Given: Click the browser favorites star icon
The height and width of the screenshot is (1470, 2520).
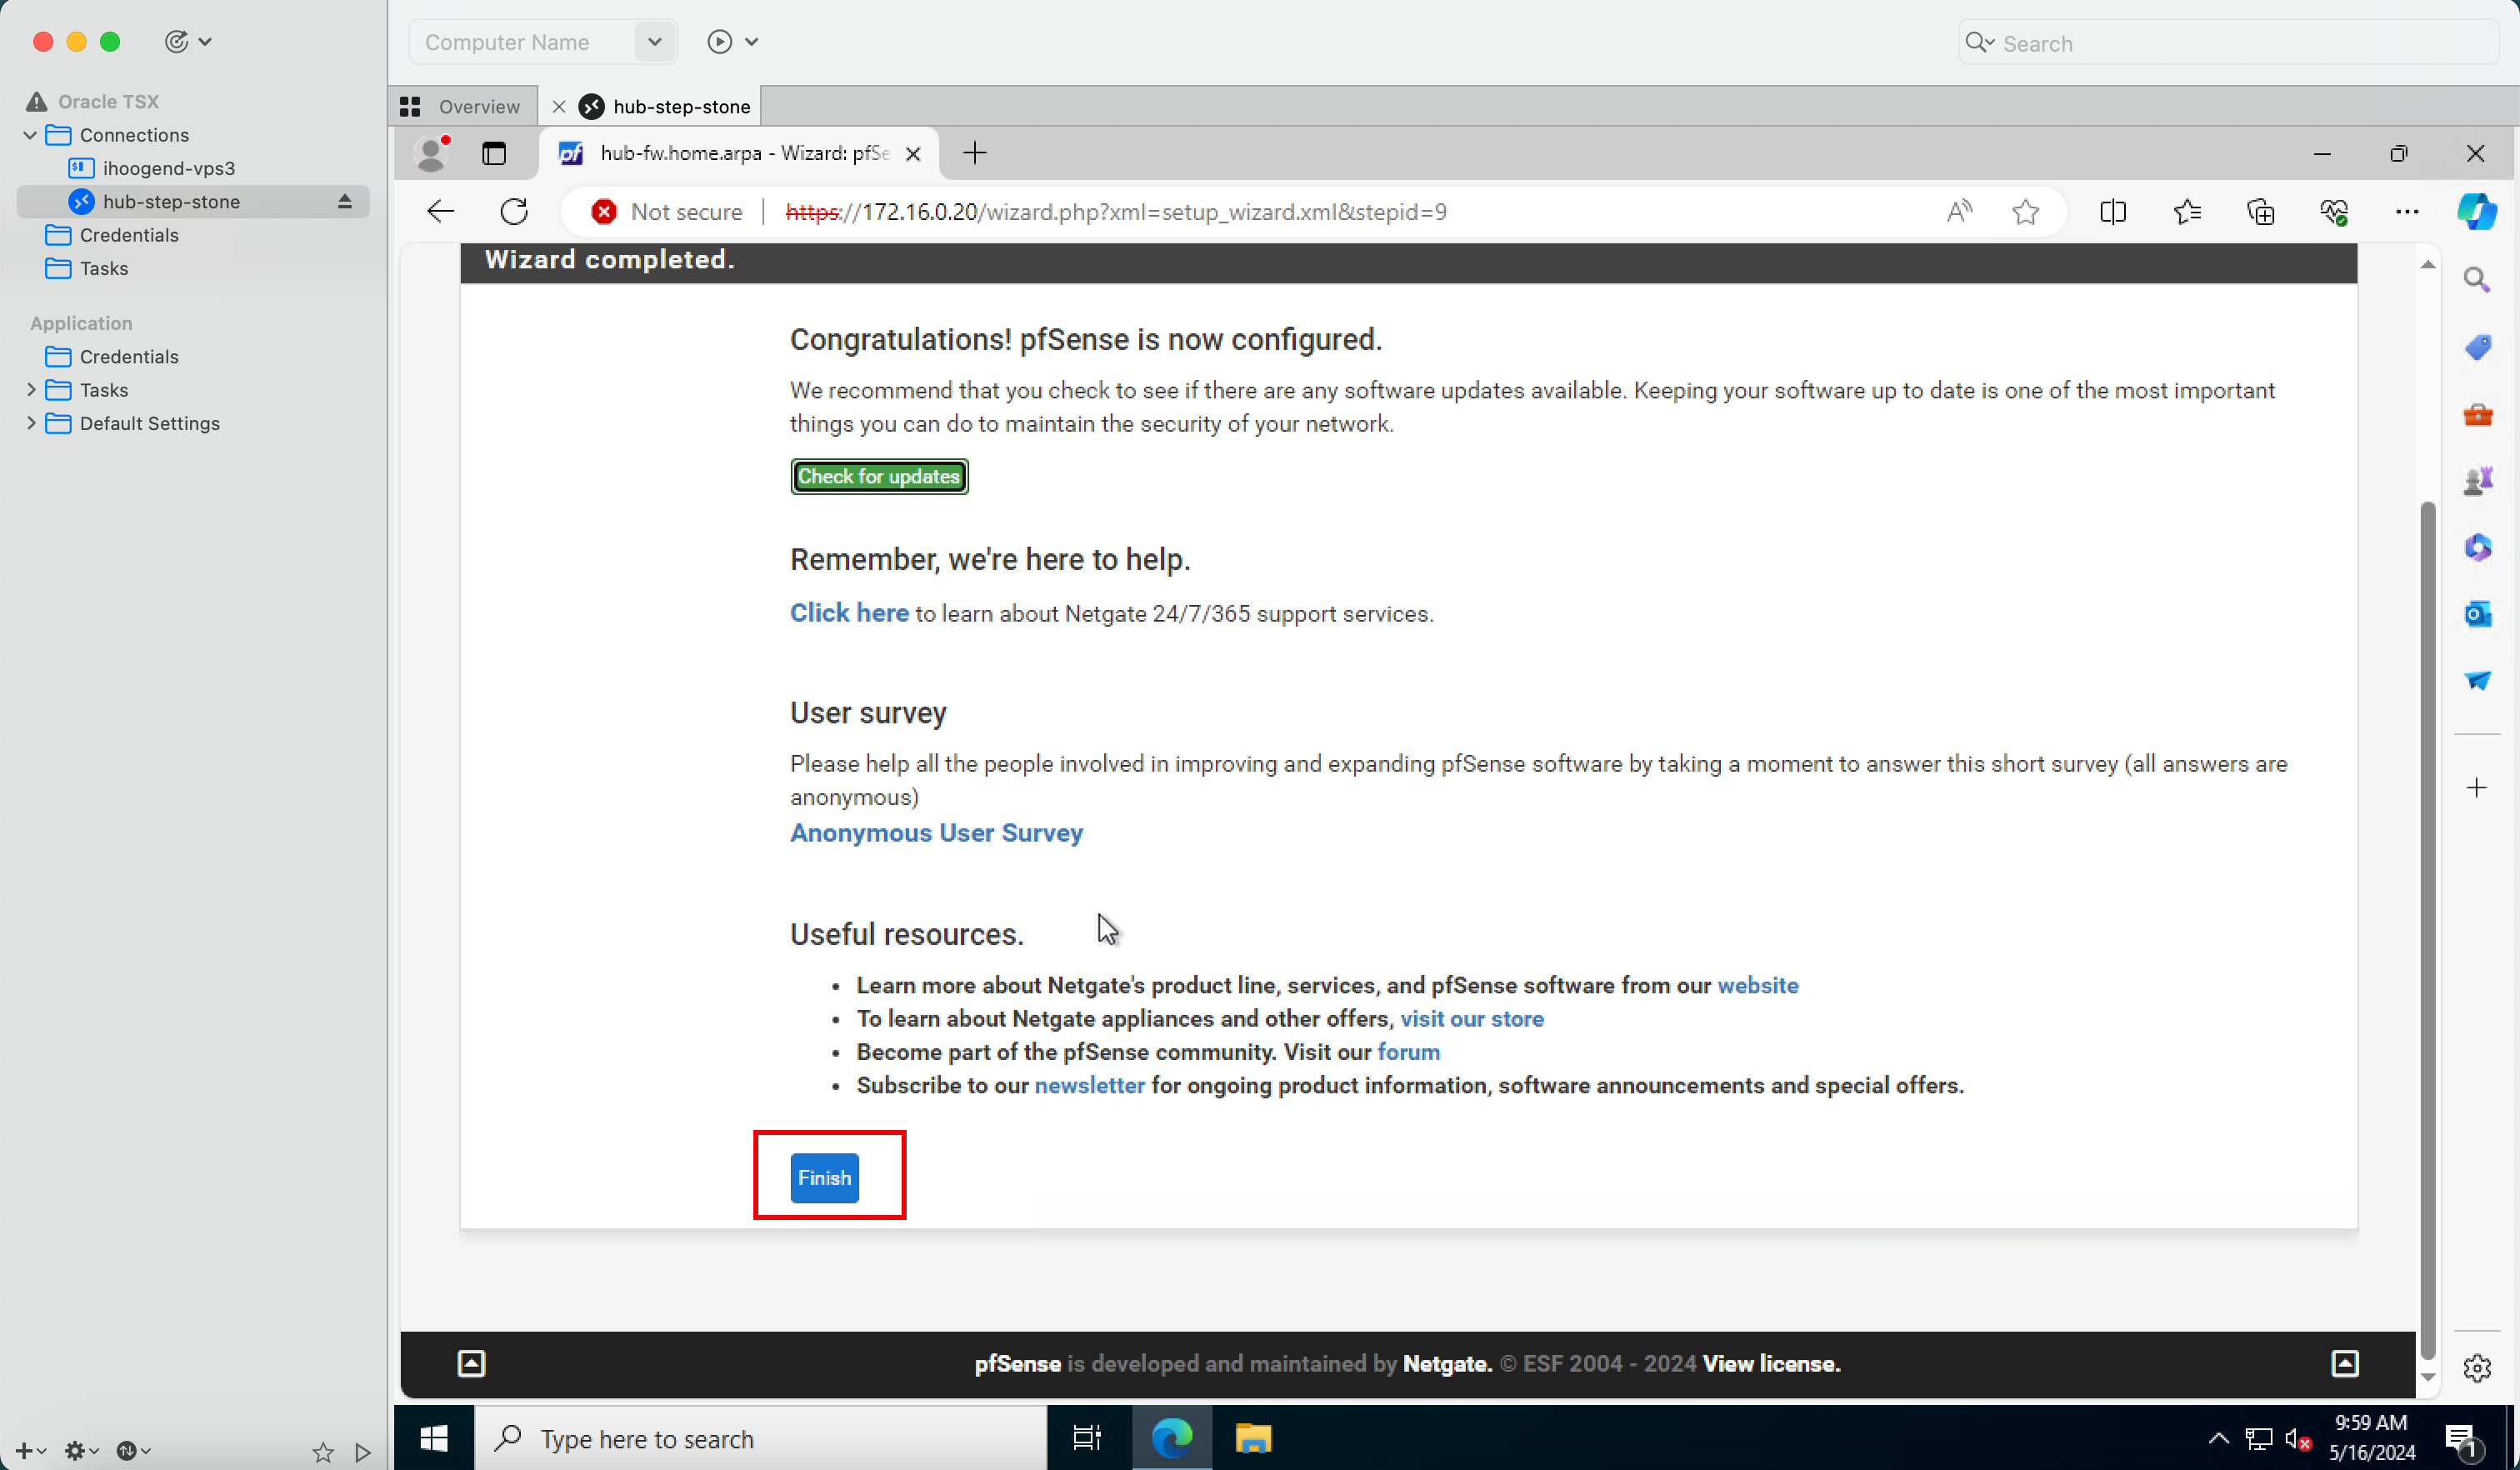Looking at the screenshot, I should click(x=2025, y=212).
